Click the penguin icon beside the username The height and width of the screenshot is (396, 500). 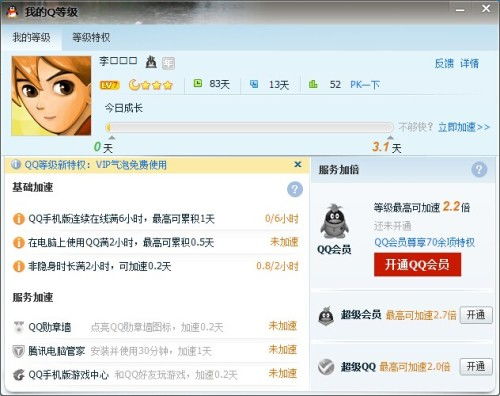pyautogui.click(x=151, y=62)
